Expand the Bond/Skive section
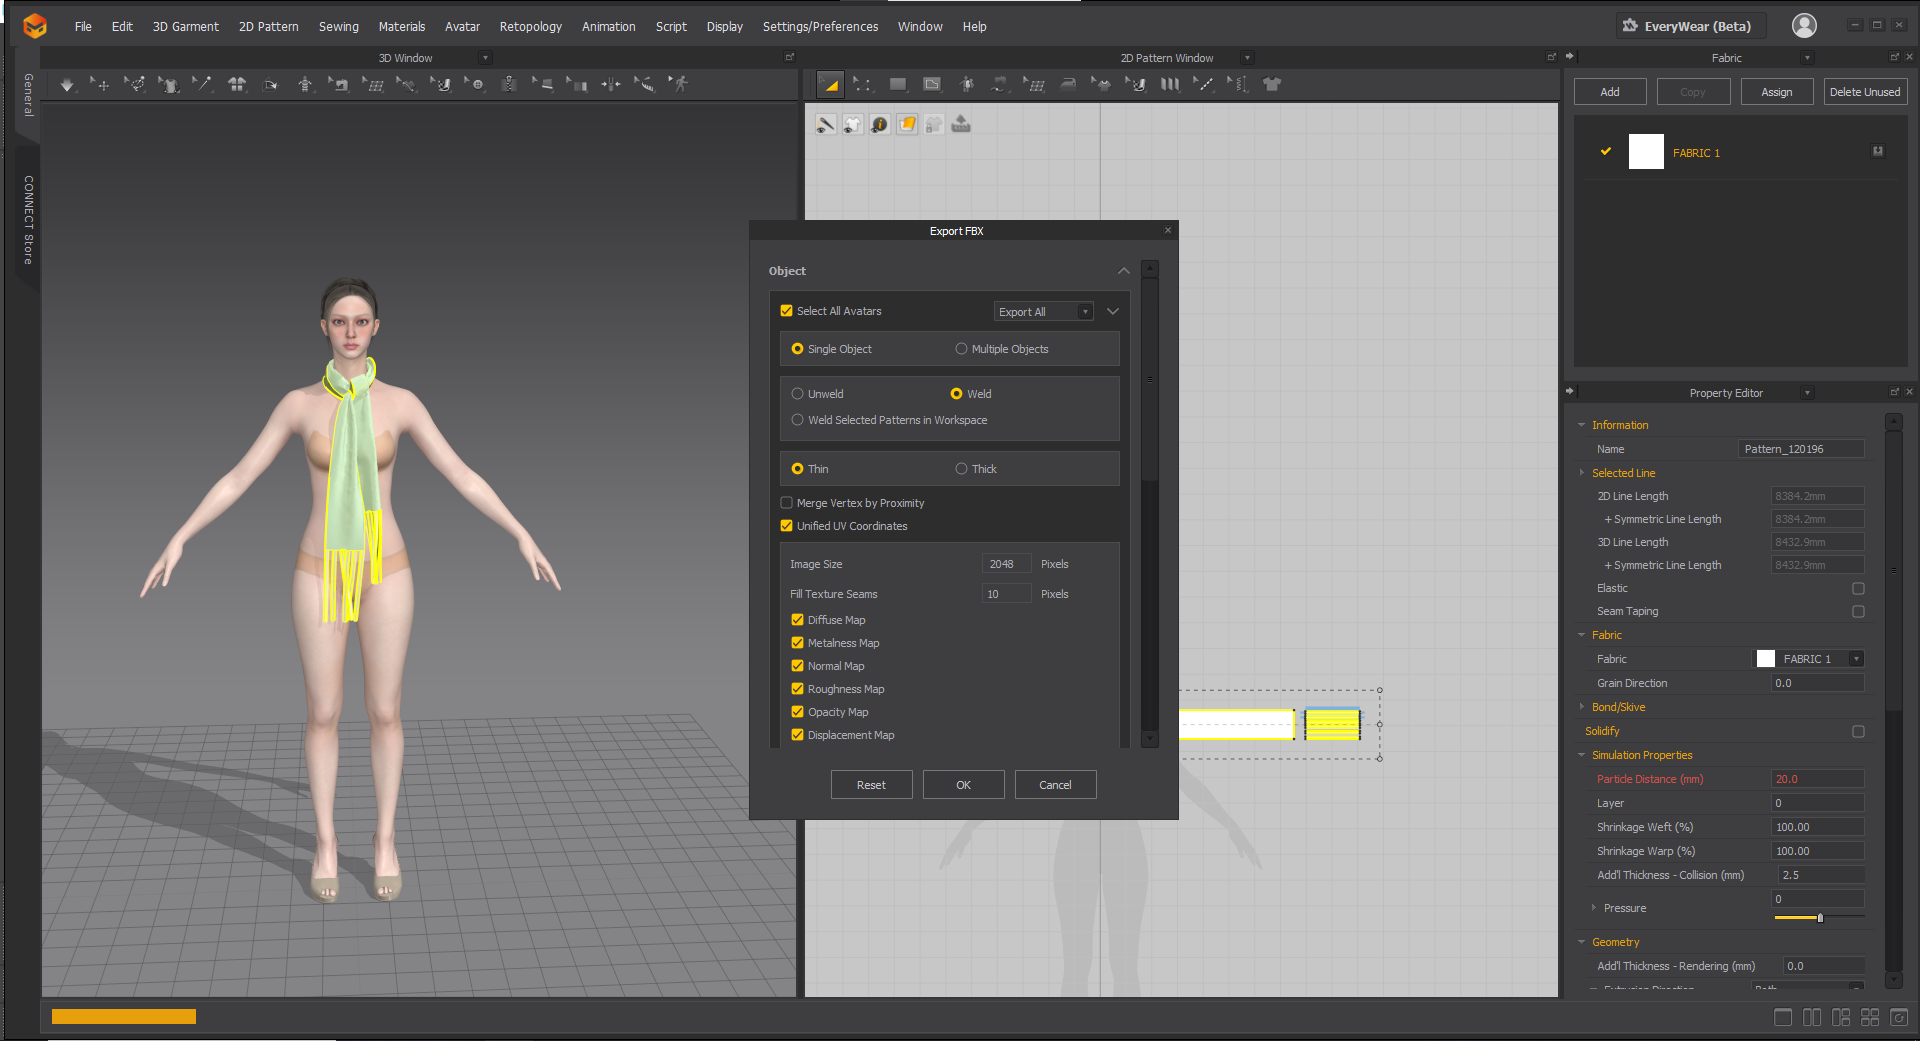 click(x=1582, y=707)
